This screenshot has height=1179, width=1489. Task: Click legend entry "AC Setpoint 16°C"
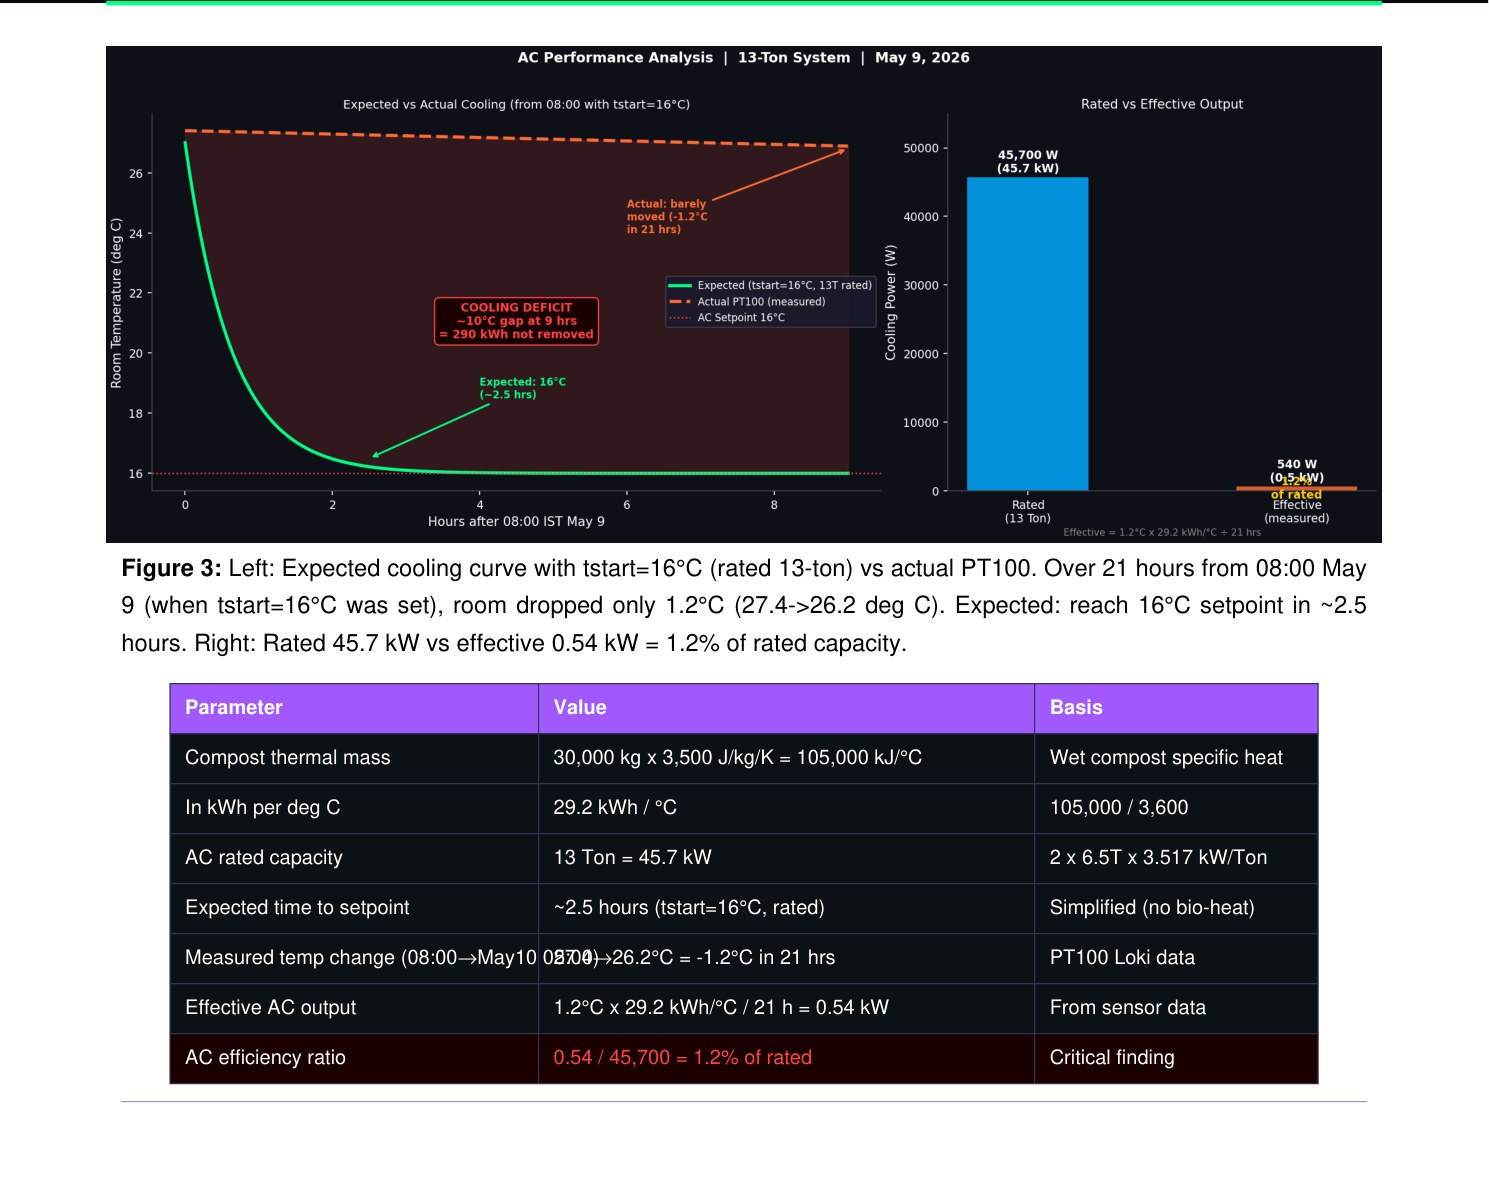click(x=727, y=317)
